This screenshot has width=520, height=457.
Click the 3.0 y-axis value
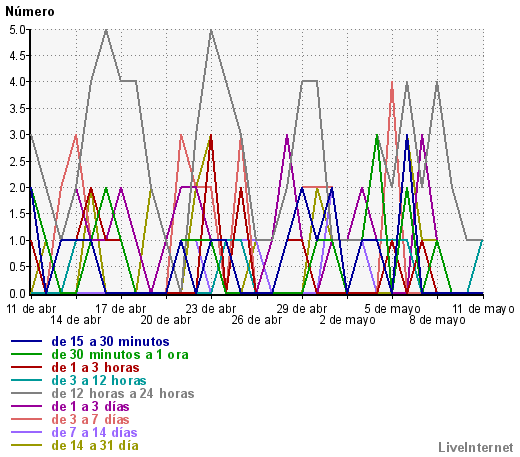[17, 135]
